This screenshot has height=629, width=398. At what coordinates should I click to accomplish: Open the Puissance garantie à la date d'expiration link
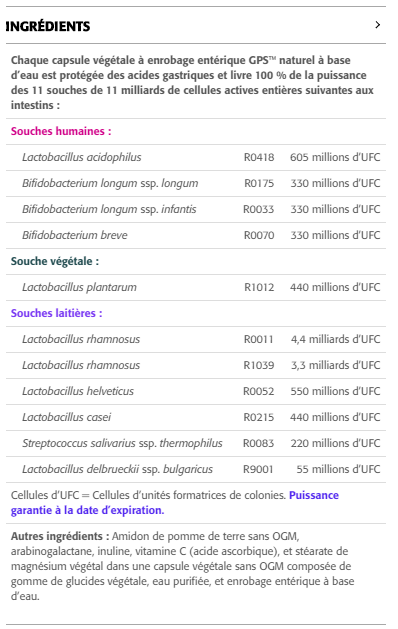175,503
